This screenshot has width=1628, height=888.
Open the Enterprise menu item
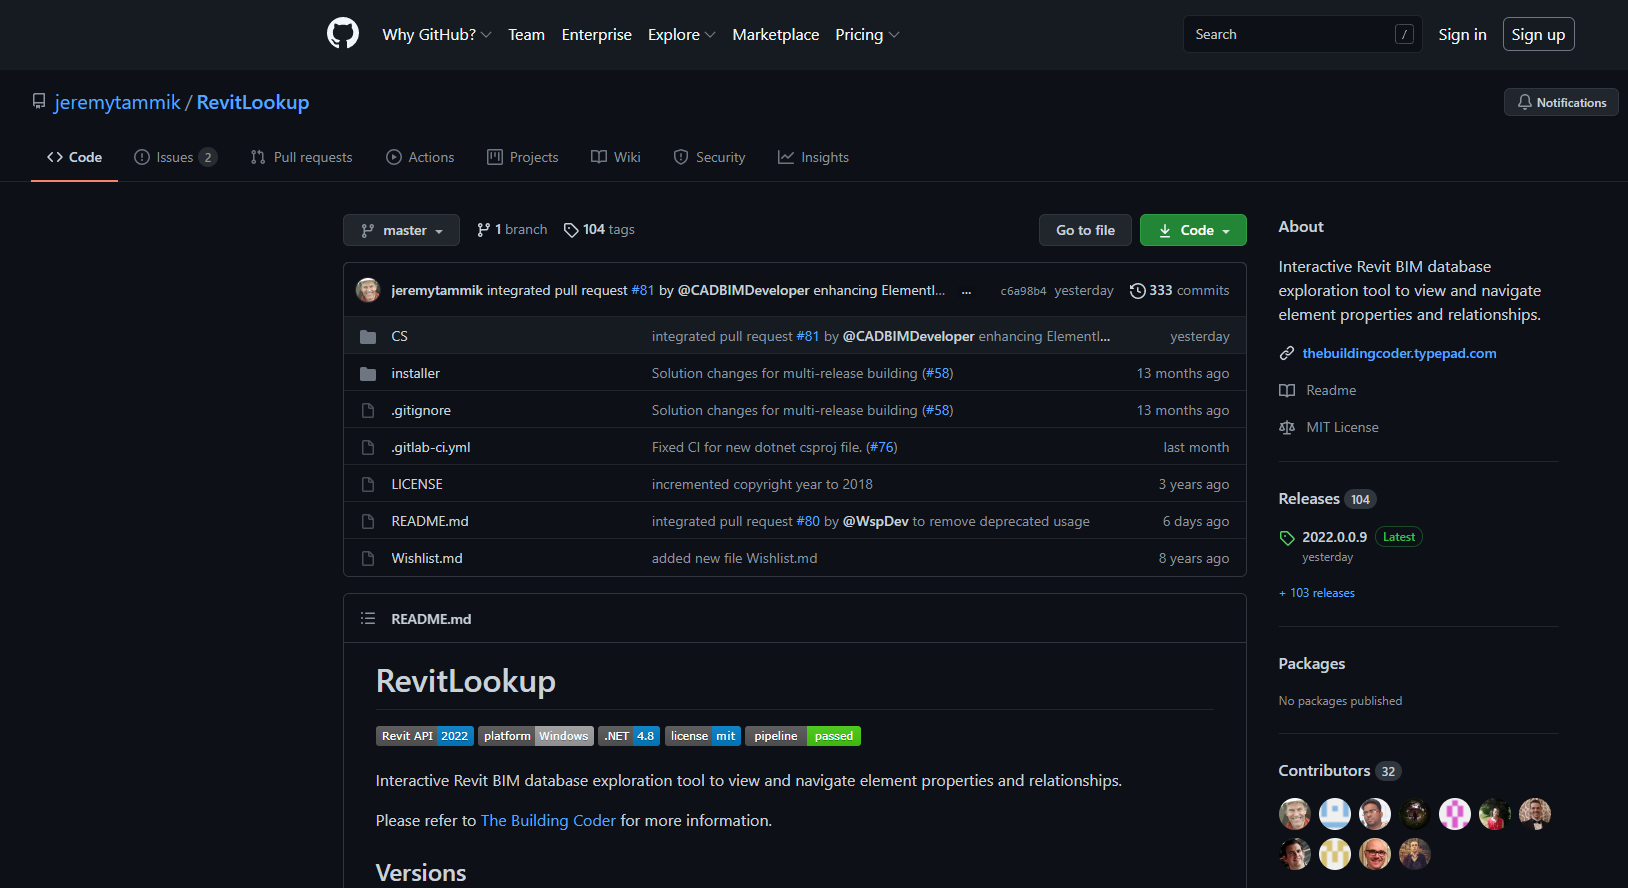597,34
